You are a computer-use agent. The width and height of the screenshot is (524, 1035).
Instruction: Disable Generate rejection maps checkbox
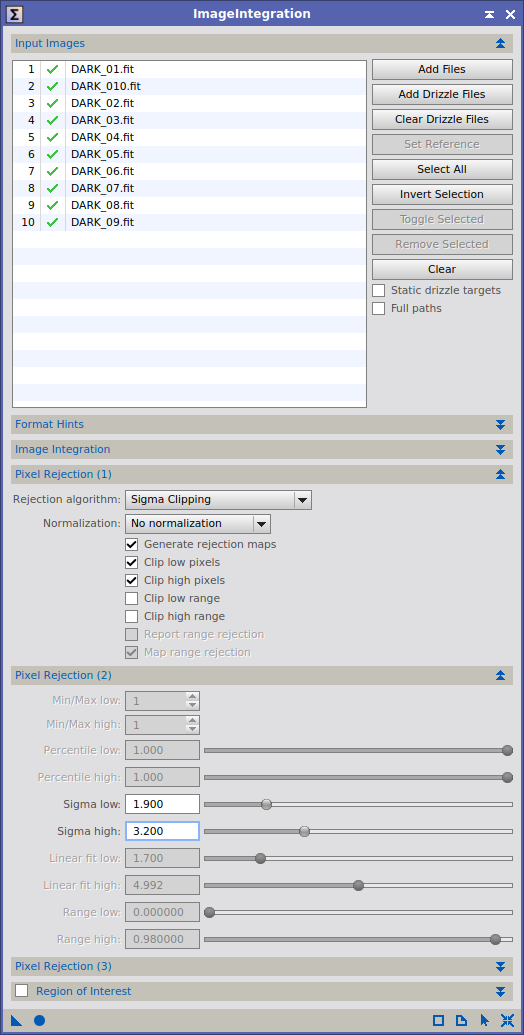coord(132,545)
